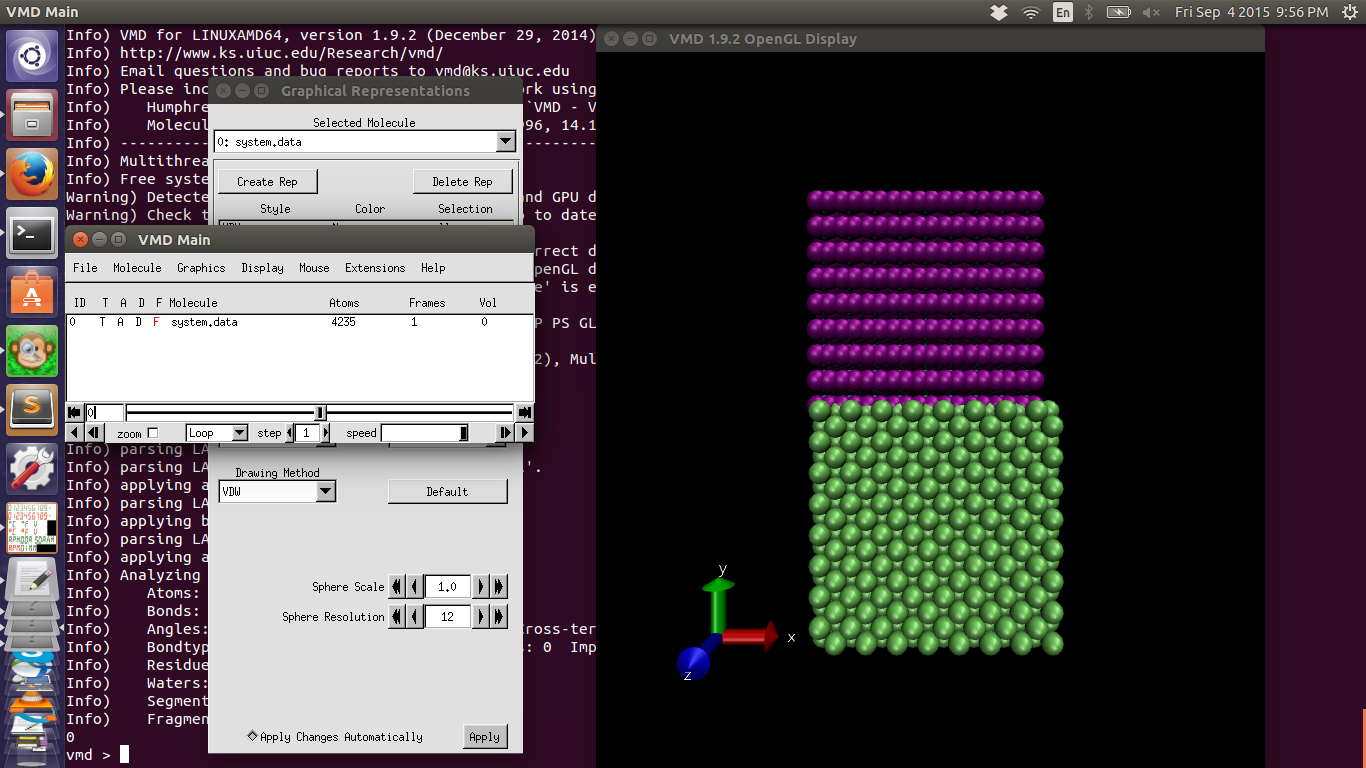The width and height of the screenshot is (1366, 768).
Task: Play animation in reverse in VMD Main
Action: coord(74,432)
